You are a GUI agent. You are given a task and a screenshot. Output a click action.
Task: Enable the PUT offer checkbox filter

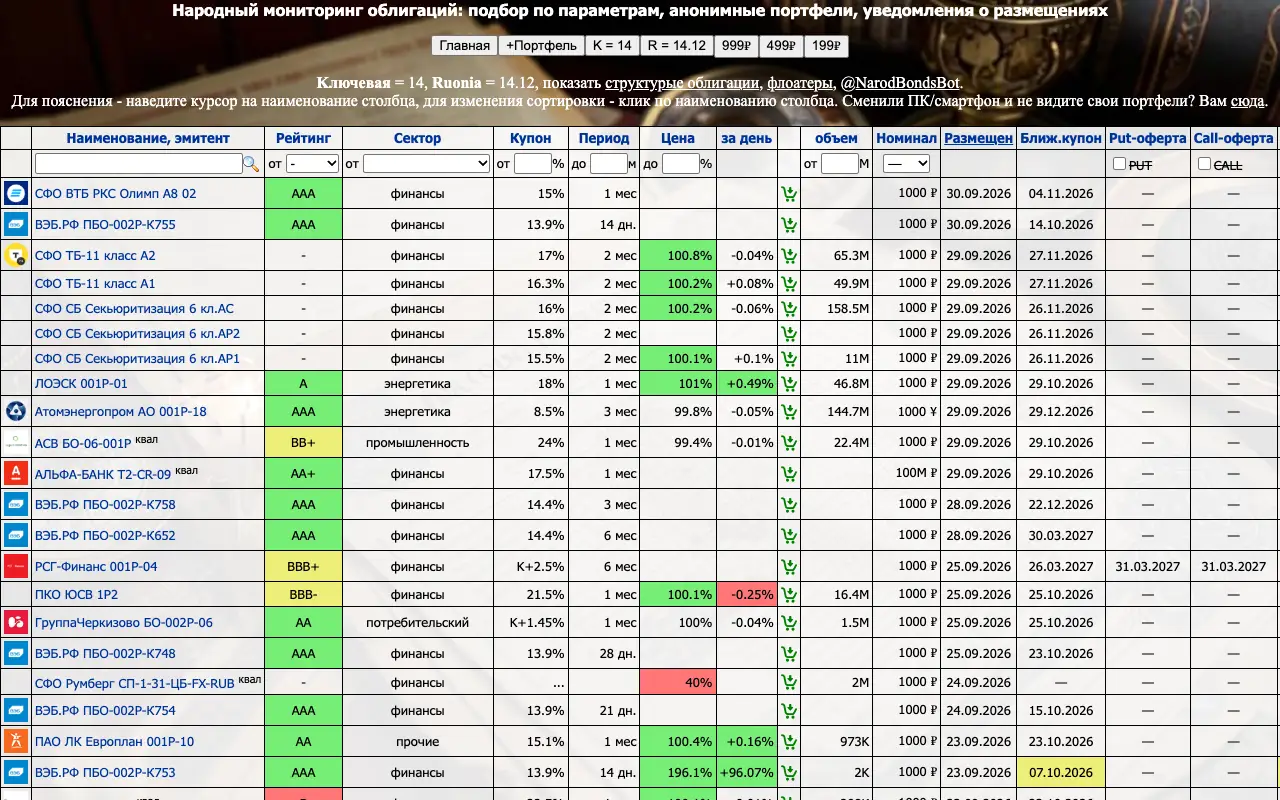coord(1120,164)
